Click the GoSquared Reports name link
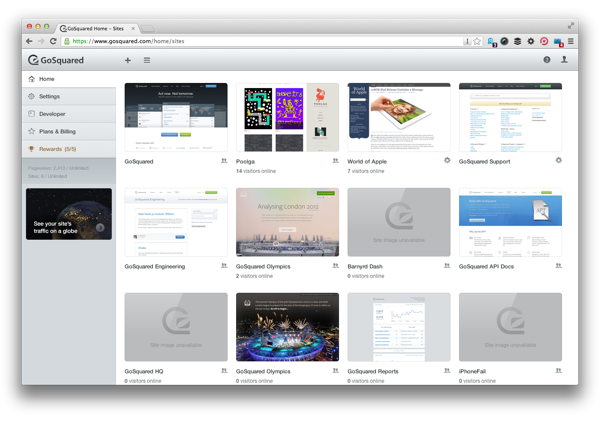This screenshot has height=422, width=600. point(373,371)
